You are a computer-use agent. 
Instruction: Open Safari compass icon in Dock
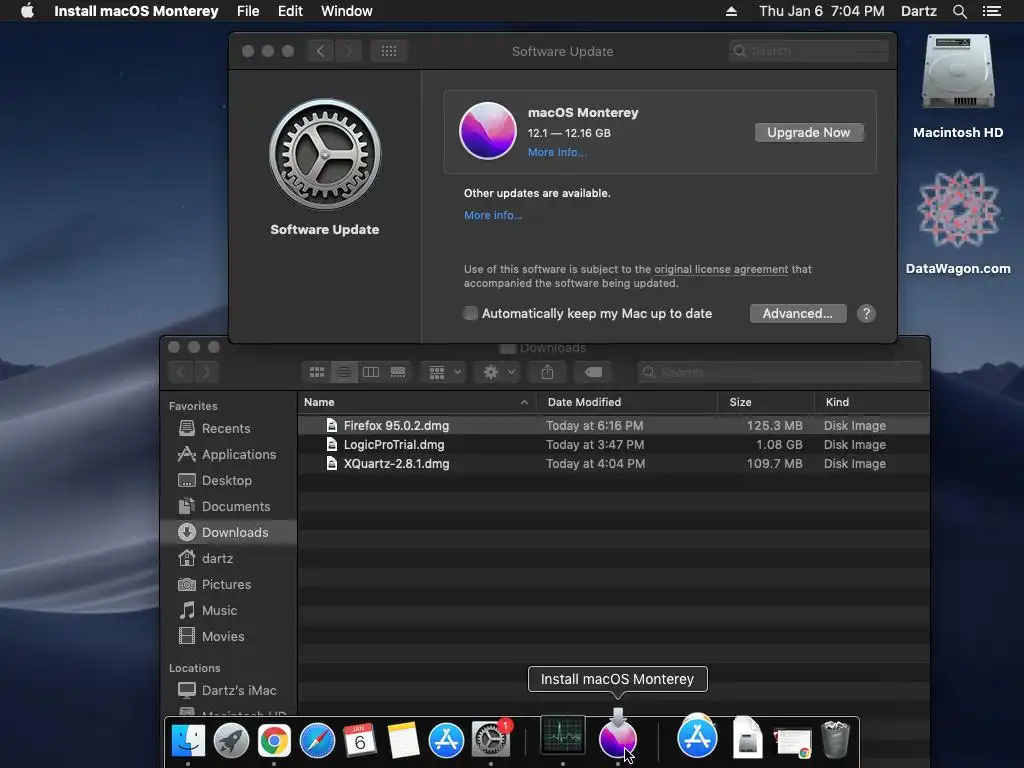317,741
